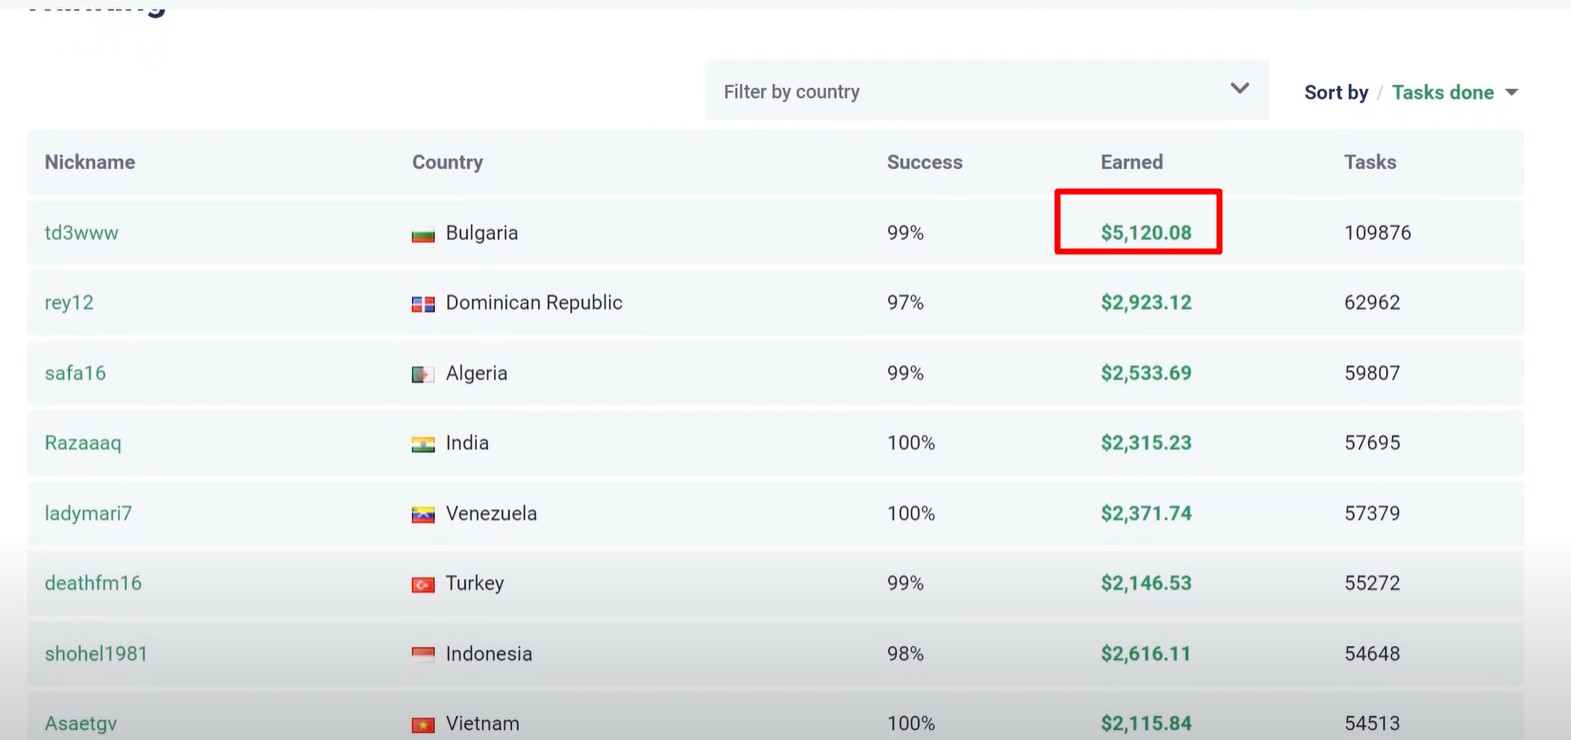Select the safa16 nickname link
This screenshot has width=1571, height=740.
(x=75, y=373)
